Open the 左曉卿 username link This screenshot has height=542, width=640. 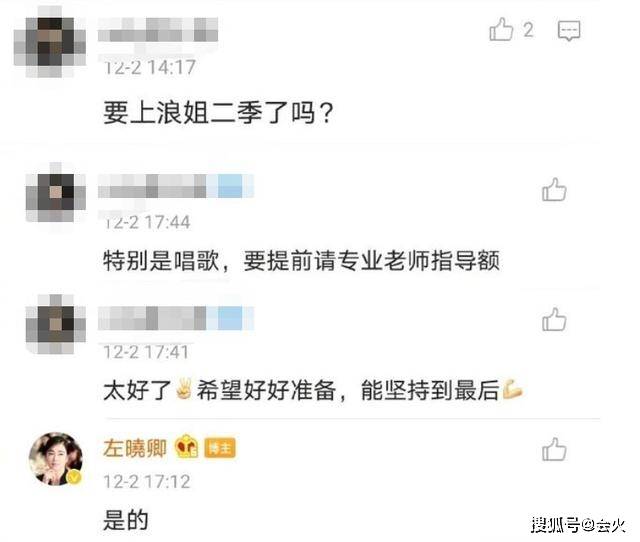pyautogui.click(x=135, y=448)
